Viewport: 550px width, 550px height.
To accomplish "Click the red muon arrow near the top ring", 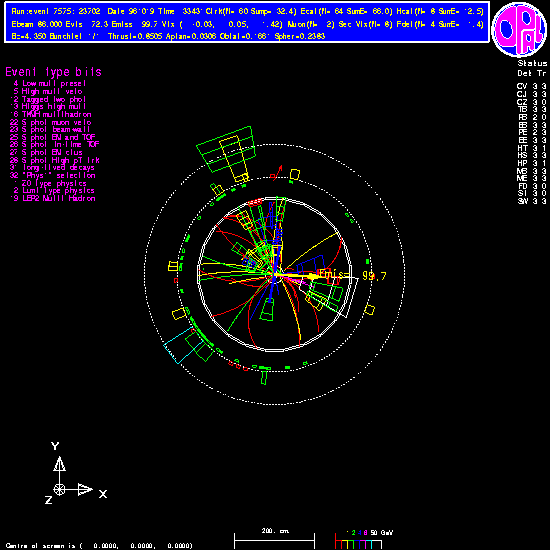I will [278, 172].
